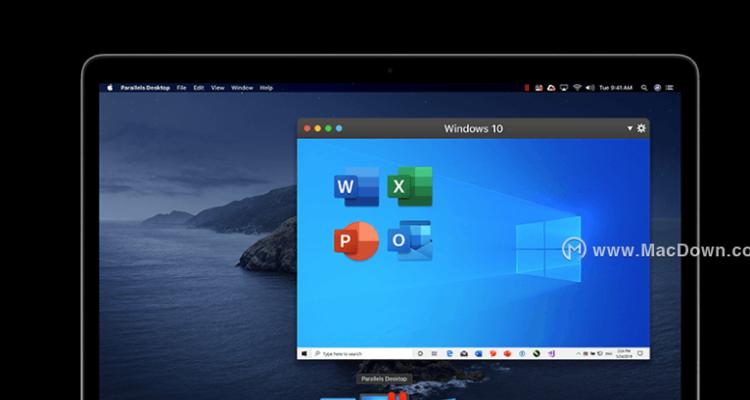Click the Windows taskbar clock and date
Screen dimensions: 750x400
coord(622,354)
